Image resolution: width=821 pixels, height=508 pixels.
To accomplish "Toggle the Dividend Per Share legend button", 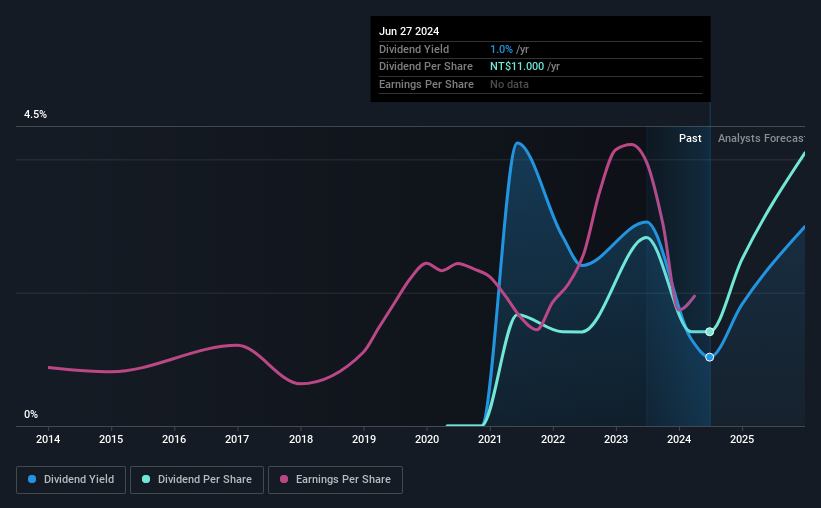I will click(197, 480).
